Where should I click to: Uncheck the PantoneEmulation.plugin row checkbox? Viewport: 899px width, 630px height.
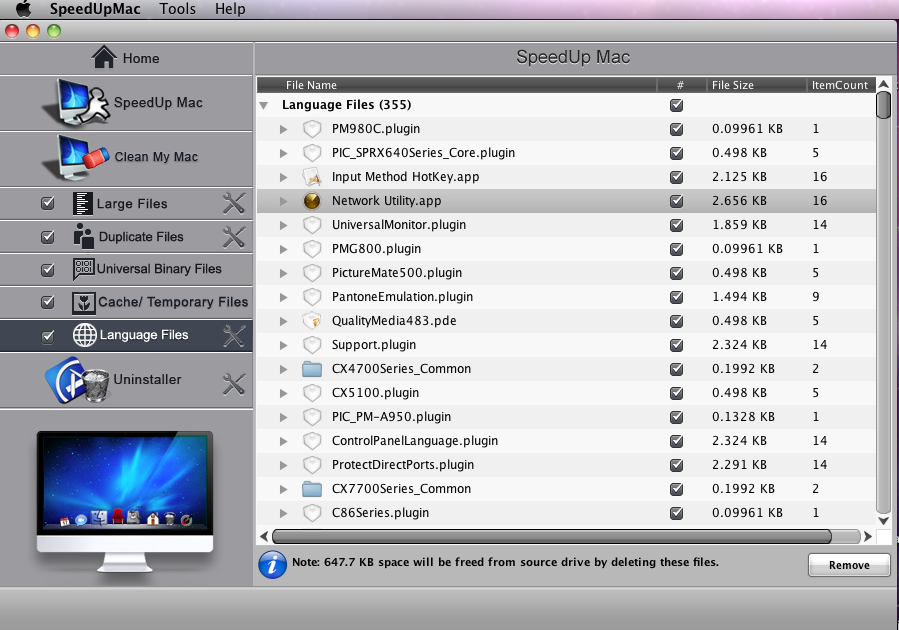677,297
